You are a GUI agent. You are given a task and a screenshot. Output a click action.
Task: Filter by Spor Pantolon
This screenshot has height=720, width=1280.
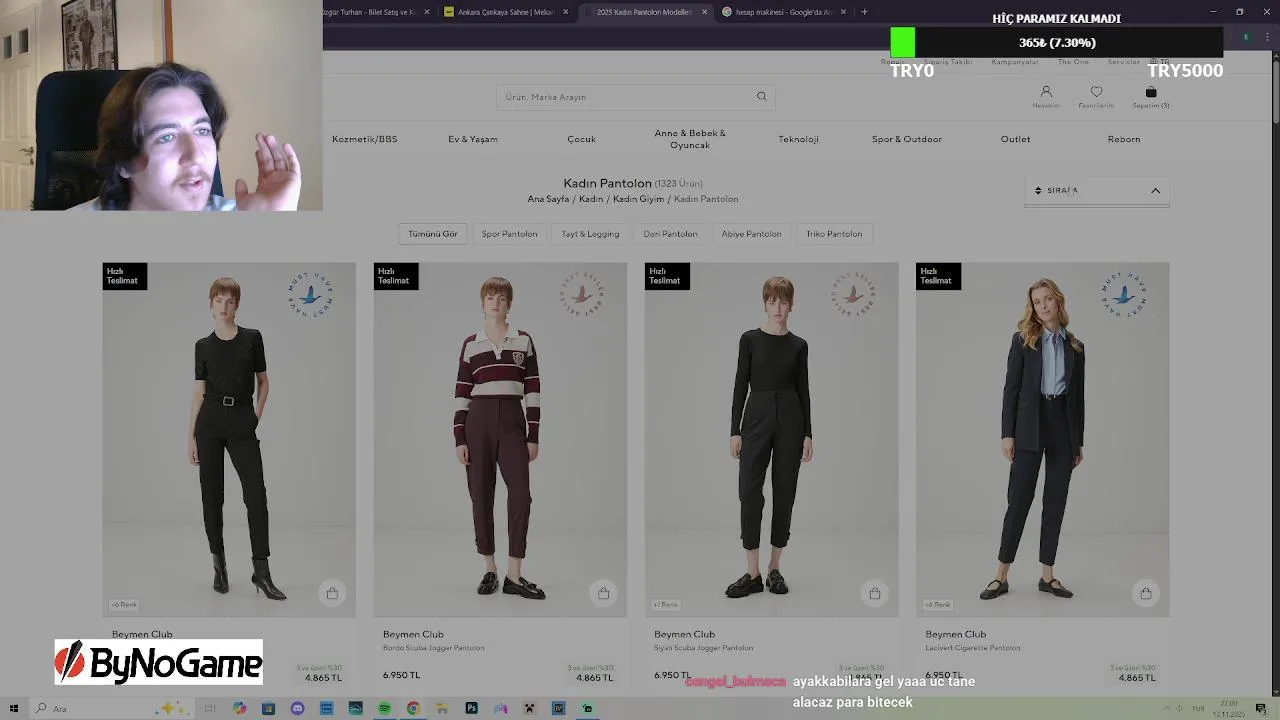[509, 234]
